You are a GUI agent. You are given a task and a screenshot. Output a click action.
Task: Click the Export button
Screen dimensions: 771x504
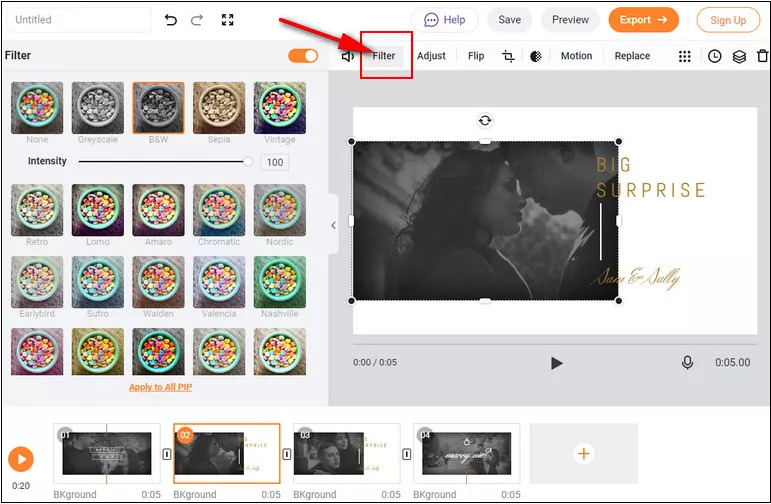tap(643, 20)
